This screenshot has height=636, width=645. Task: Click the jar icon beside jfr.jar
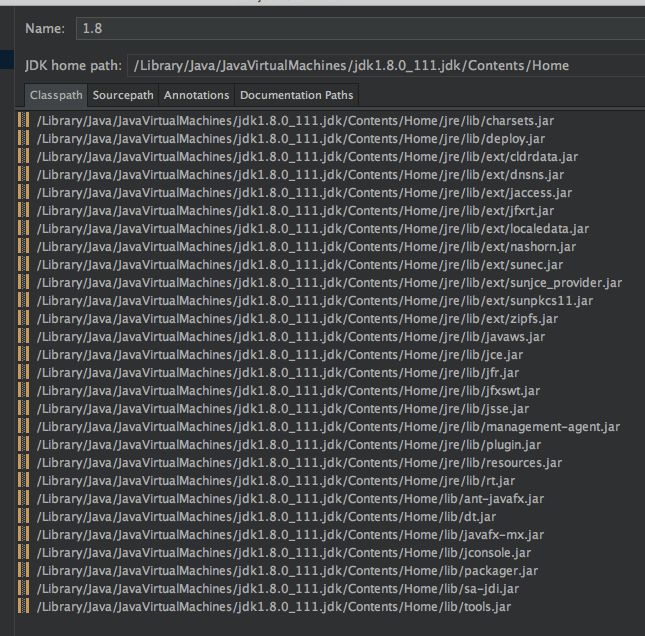click(x=24, y=373)
